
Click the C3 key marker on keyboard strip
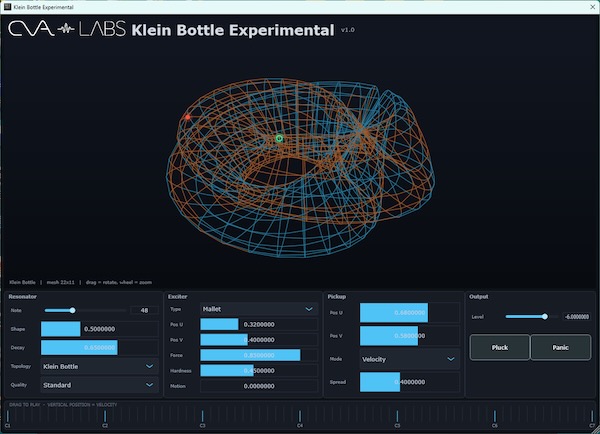coord(202,418)
